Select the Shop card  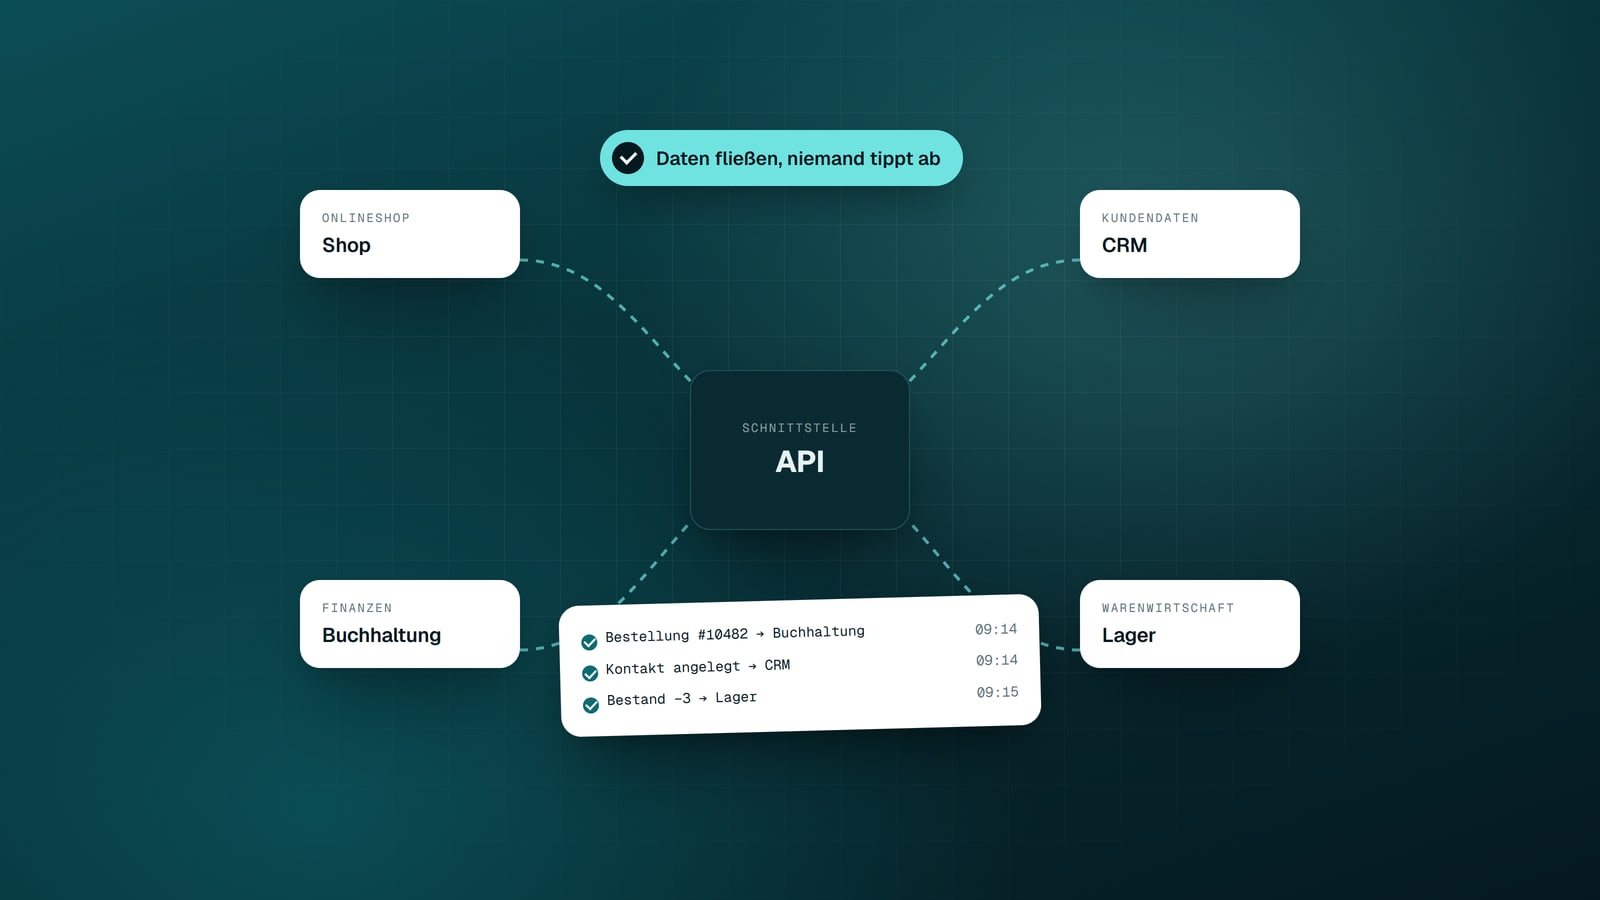coord(410,234)
